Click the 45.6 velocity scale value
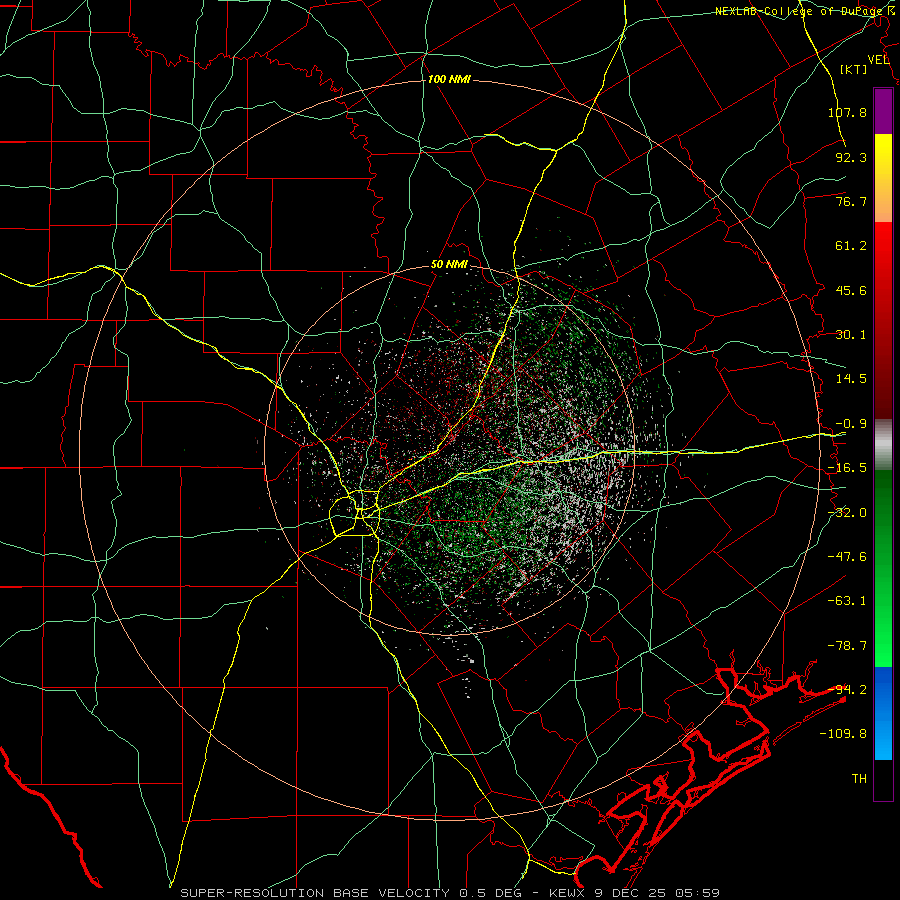Viewport: 900px width, 900px height. pos(851,290)
